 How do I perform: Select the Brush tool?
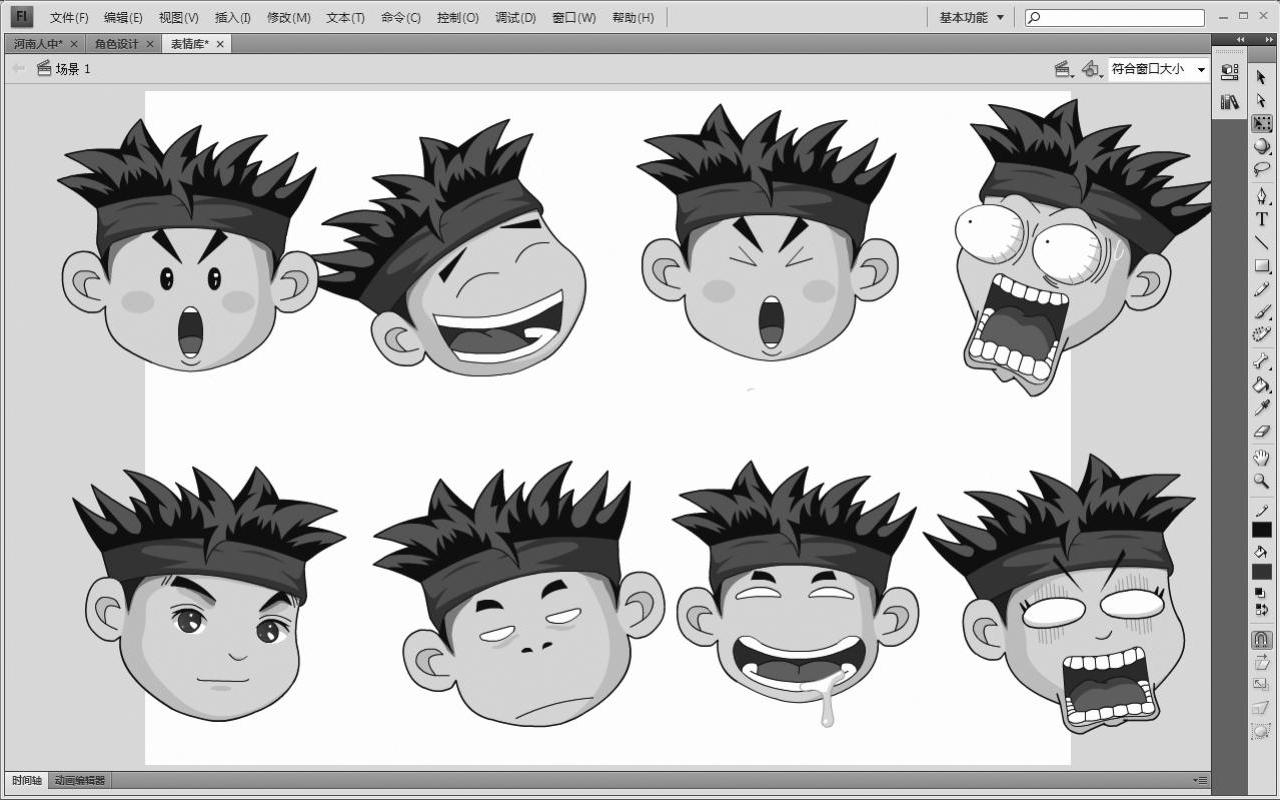[1261, 312]
